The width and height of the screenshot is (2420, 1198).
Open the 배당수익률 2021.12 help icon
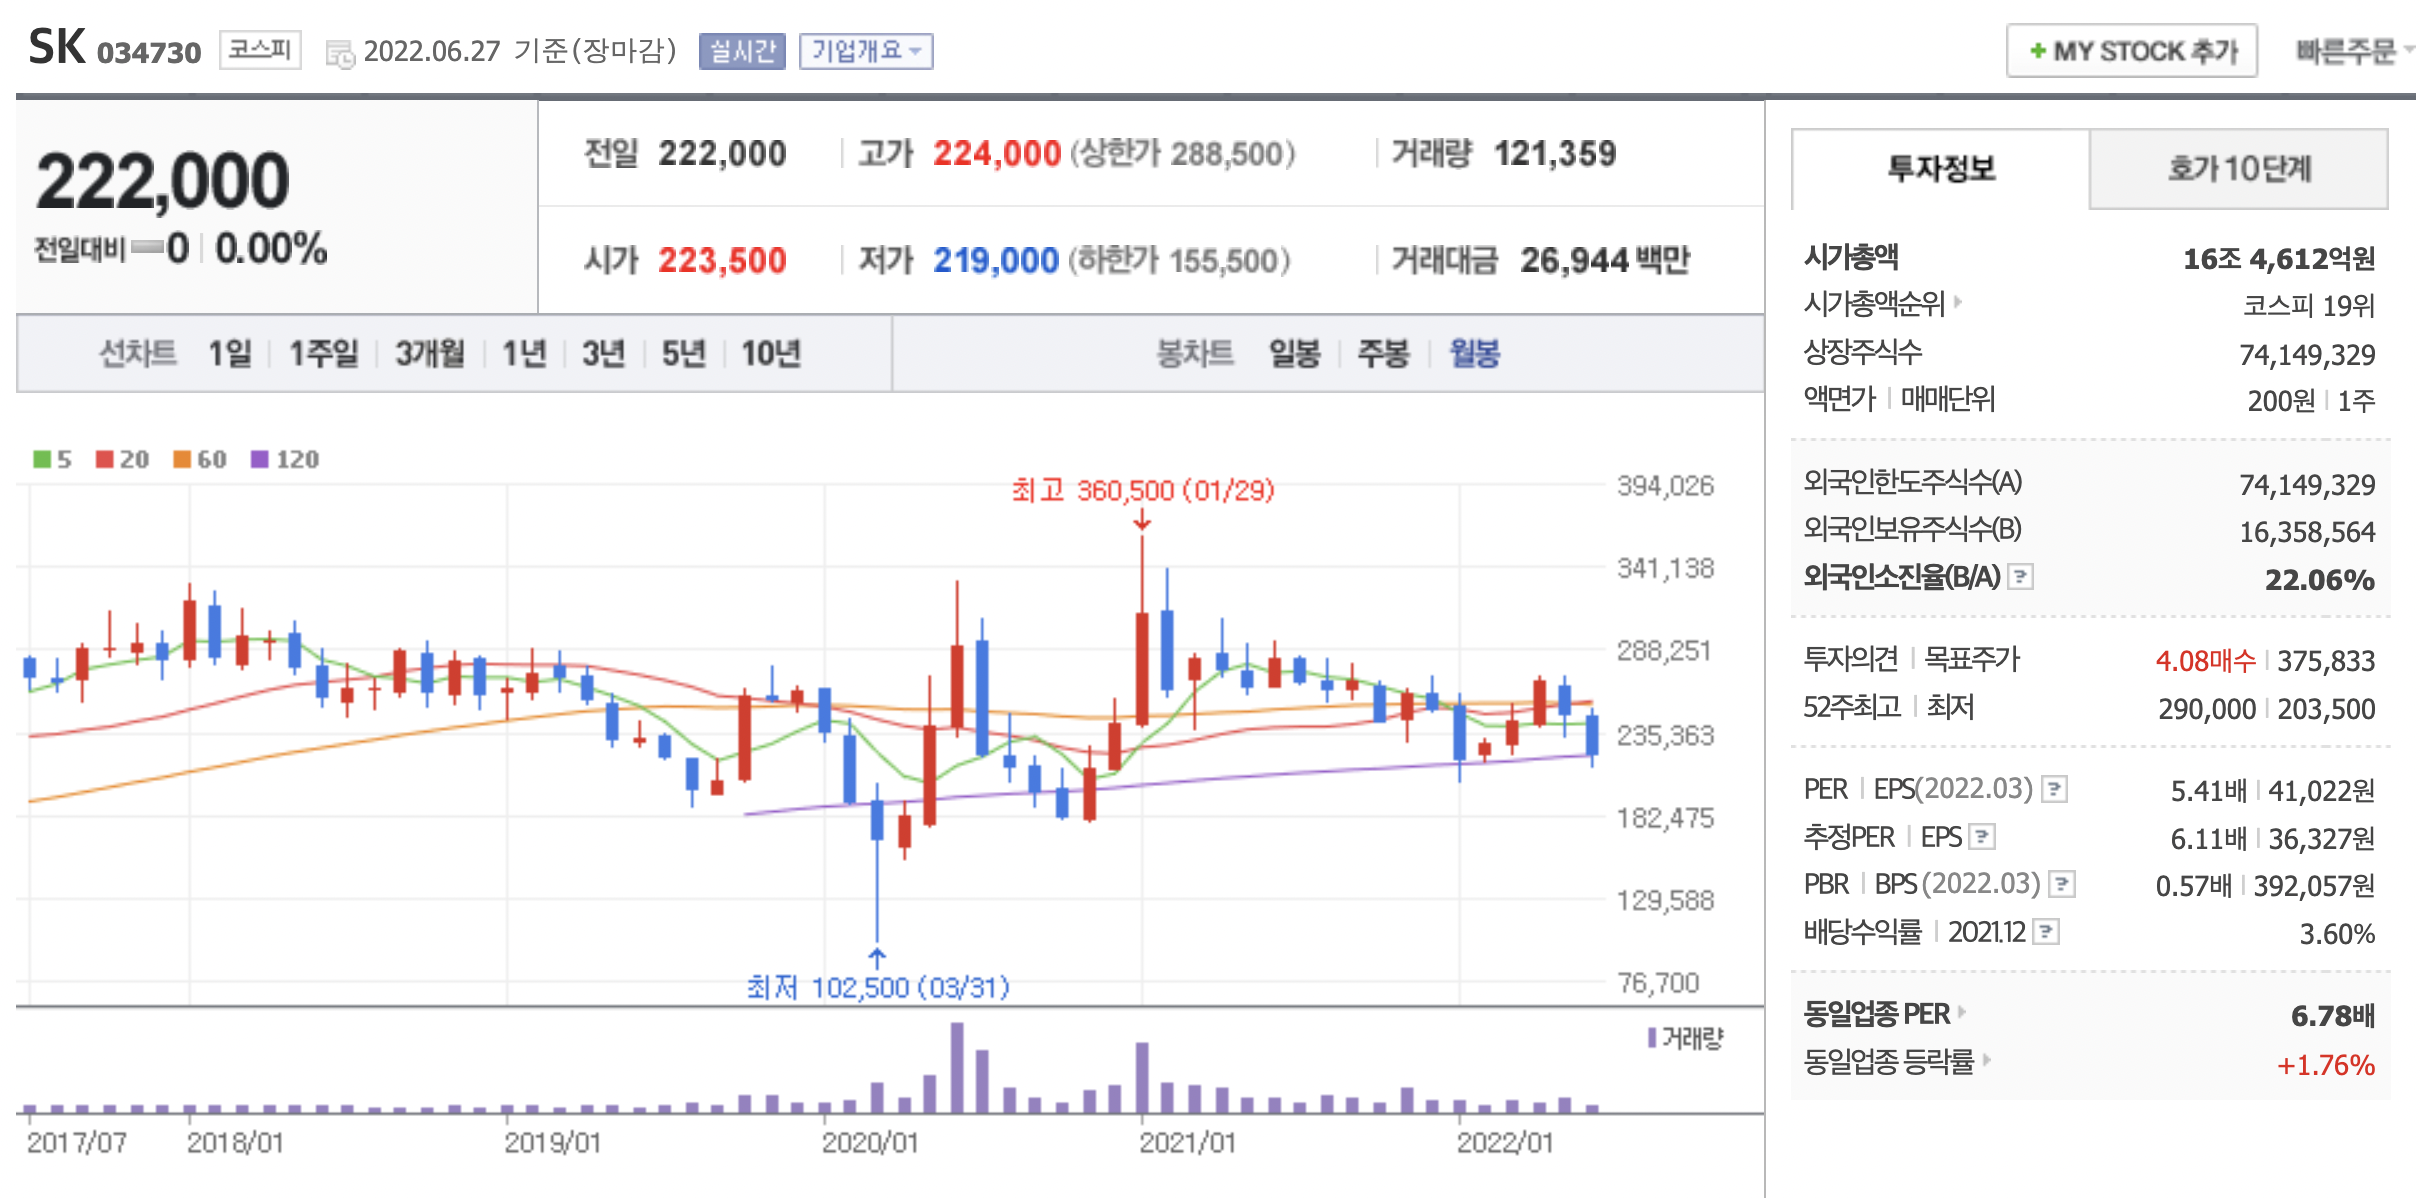pyautogui.click(x=2047, y=932)
